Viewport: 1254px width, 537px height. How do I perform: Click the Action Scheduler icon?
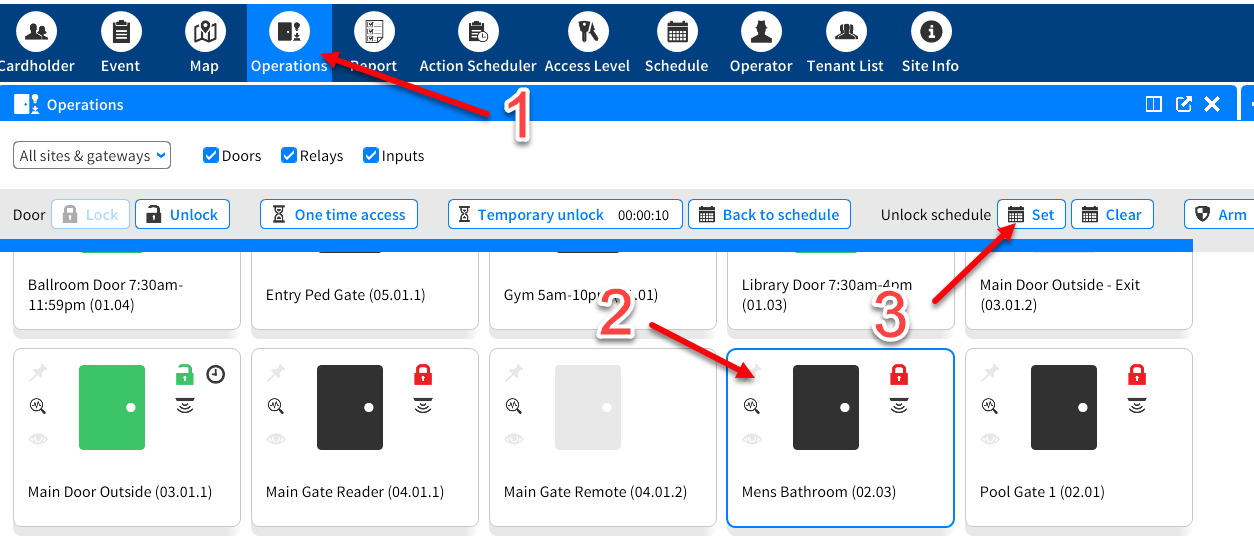click(478, 32)
